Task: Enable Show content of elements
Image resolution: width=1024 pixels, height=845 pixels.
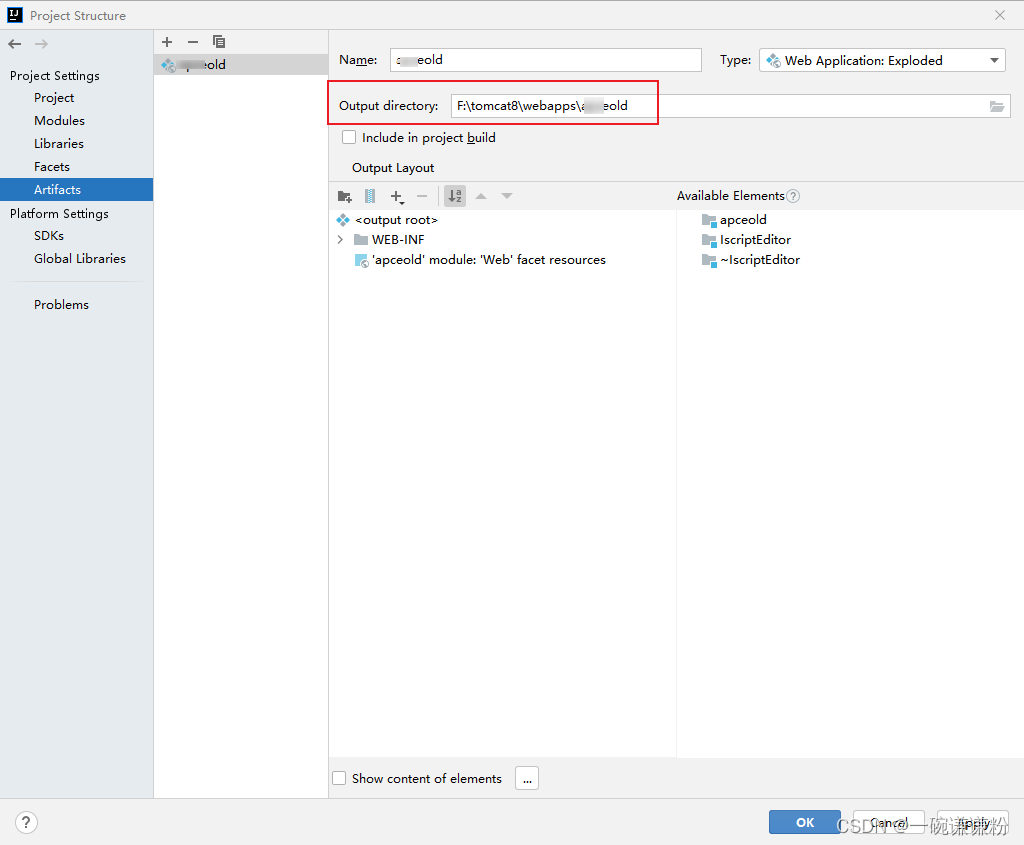Action: click(x=340, y=778)
